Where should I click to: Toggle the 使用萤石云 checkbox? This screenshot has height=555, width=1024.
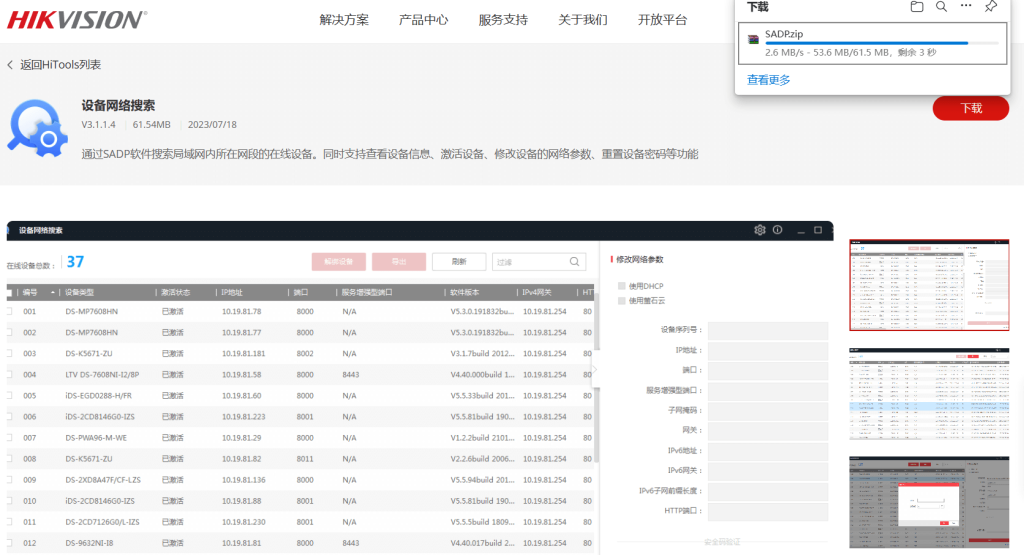[622, 300]
